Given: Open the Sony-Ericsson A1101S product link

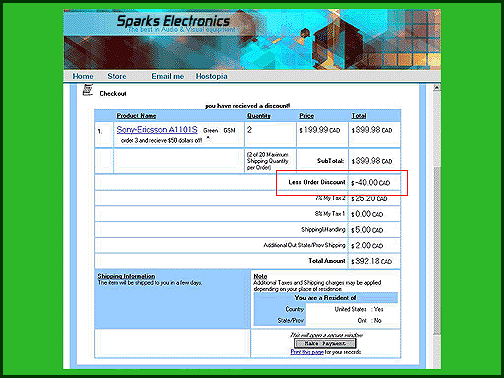Looking at the screenshot, I should point(157,130).
